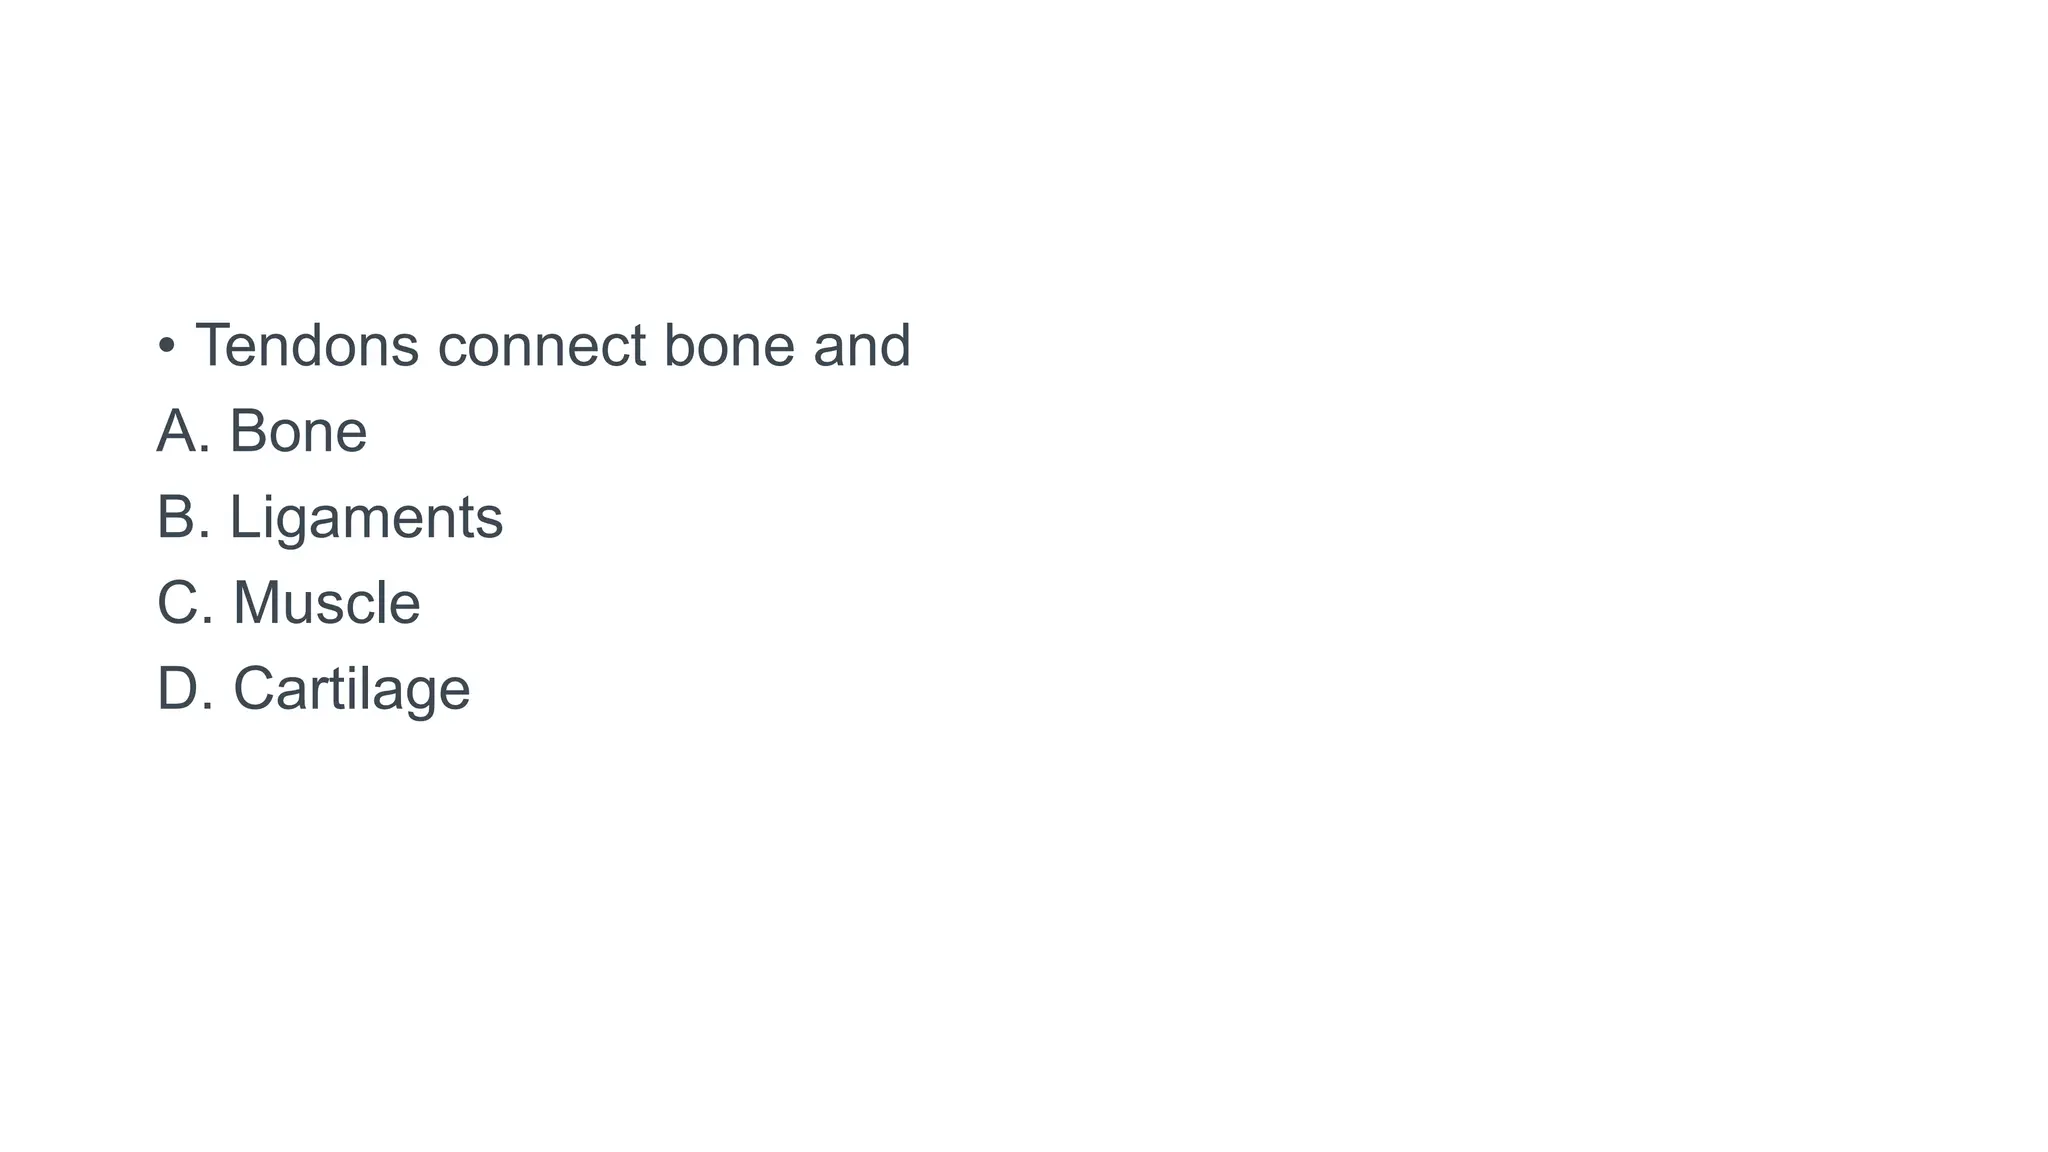
Task: Click the word Tendons in question
Action: pyautogui.click(x=306, y=345)
